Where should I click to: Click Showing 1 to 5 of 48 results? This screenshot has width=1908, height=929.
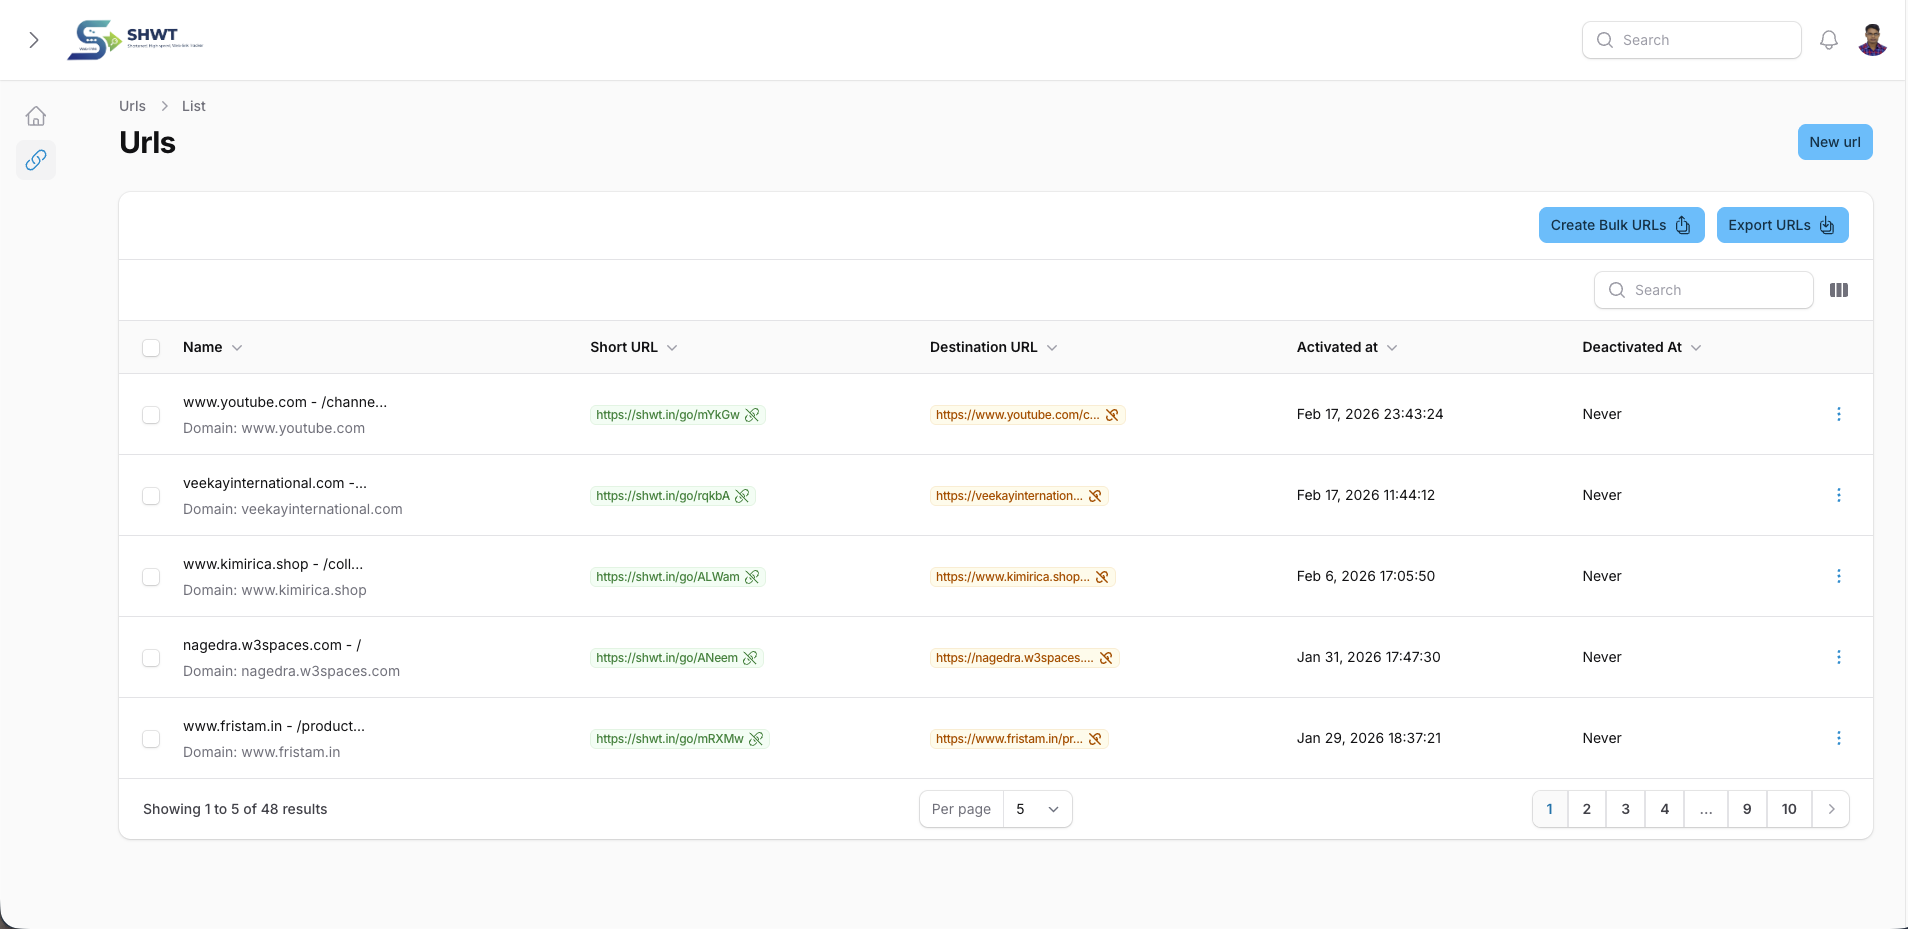point(235,809)
